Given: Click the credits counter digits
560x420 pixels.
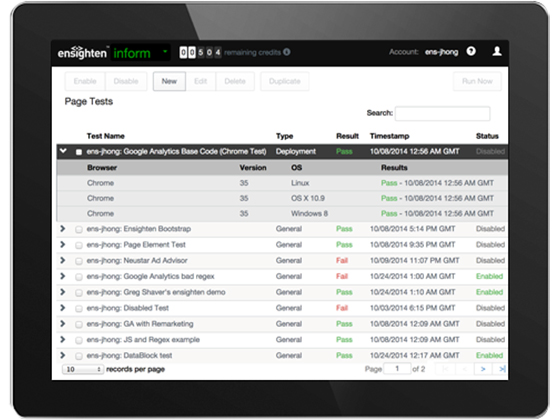Looking at the screenshot, I should [x=200, y=52].
